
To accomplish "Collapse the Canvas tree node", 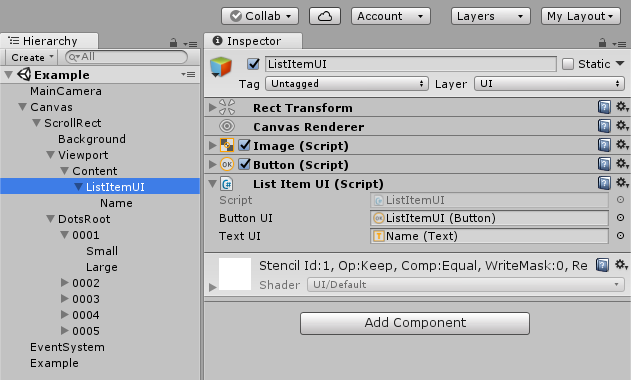I will coord(23,107).
